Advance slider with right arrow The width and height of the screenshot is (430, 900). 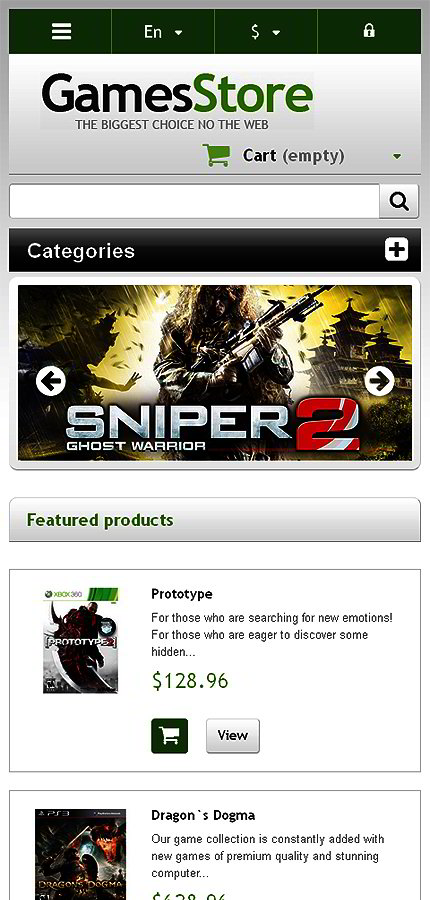(379, 381)
